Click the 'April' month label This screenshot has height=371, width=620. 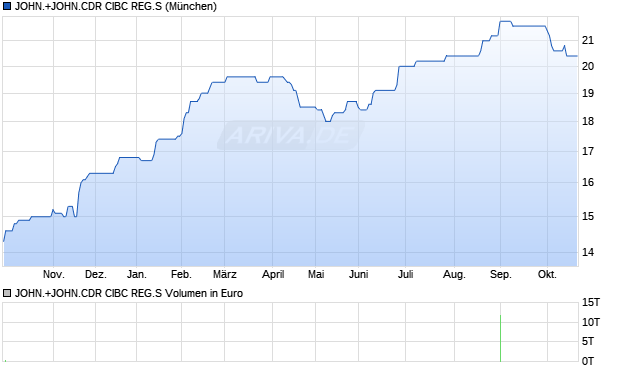pyautogui.click(x=273, y=274)
